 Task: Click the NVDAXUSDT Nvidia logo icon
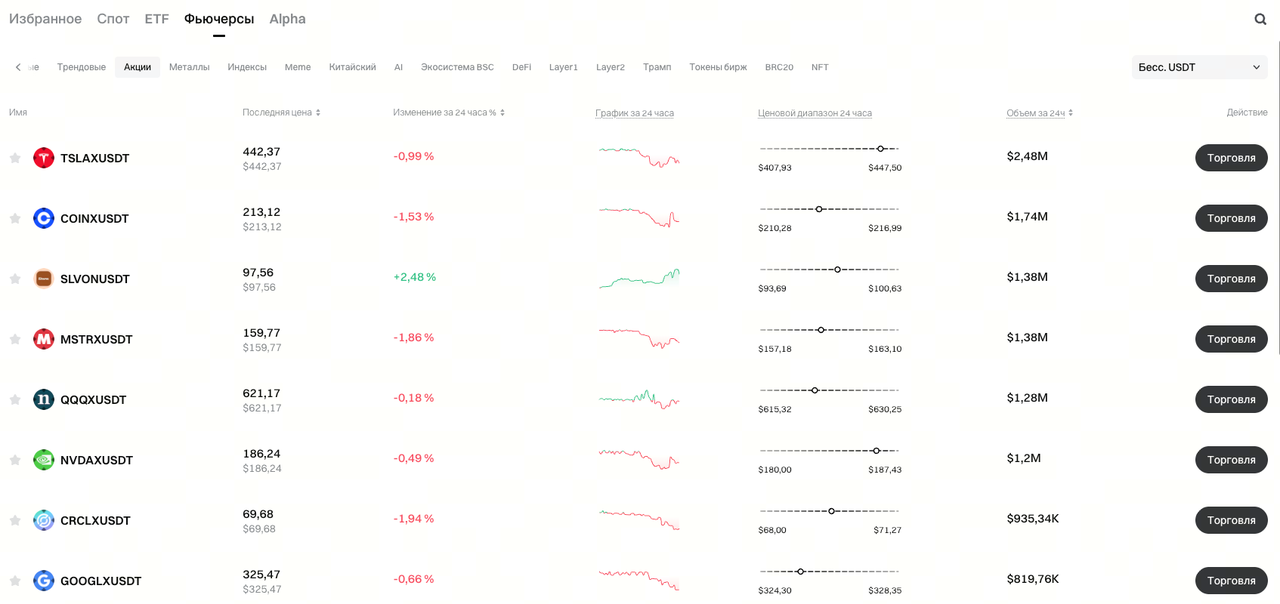pyautogui.click(x=43, y=460)
